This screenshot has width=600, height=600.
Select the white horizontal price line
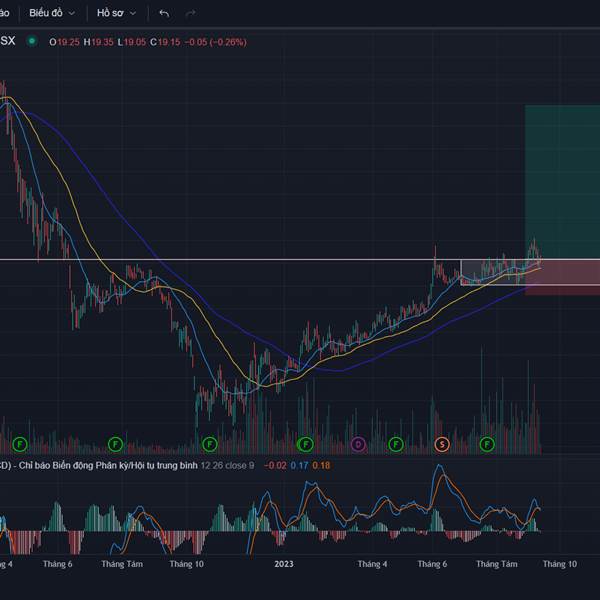tap(230, 260)
